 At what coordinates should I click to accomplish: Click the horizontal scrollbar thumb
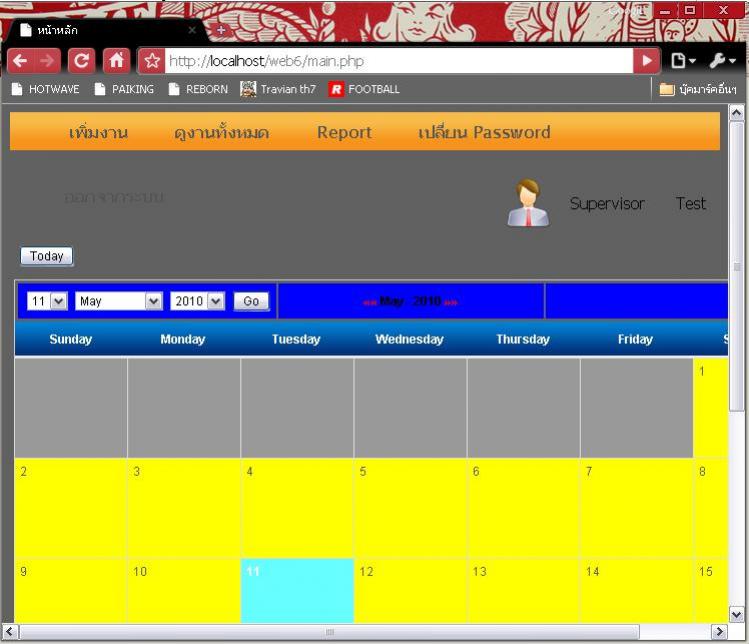(330, 632)
